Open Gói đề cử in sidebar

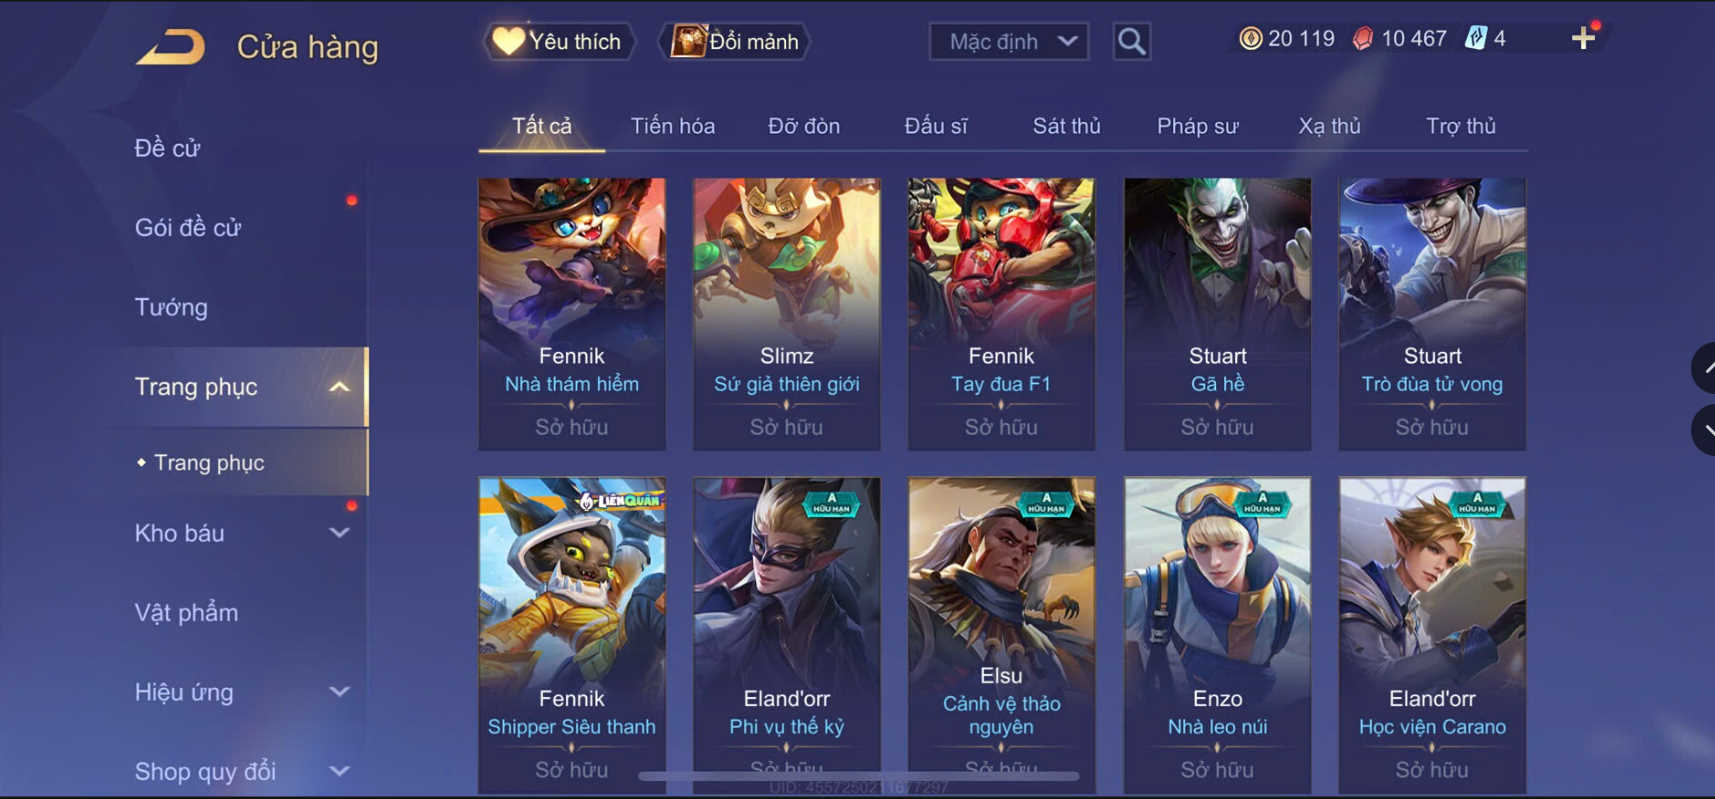pyautogui.click(x=188, y=228)
